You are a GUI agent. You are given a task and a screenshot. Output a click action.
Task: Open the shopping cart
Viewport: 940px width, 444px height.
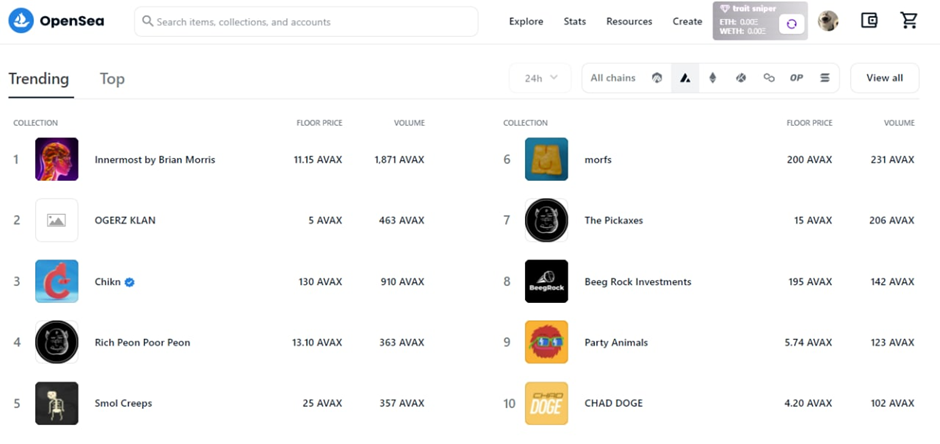pyautogui.click(x=909, y=20)
